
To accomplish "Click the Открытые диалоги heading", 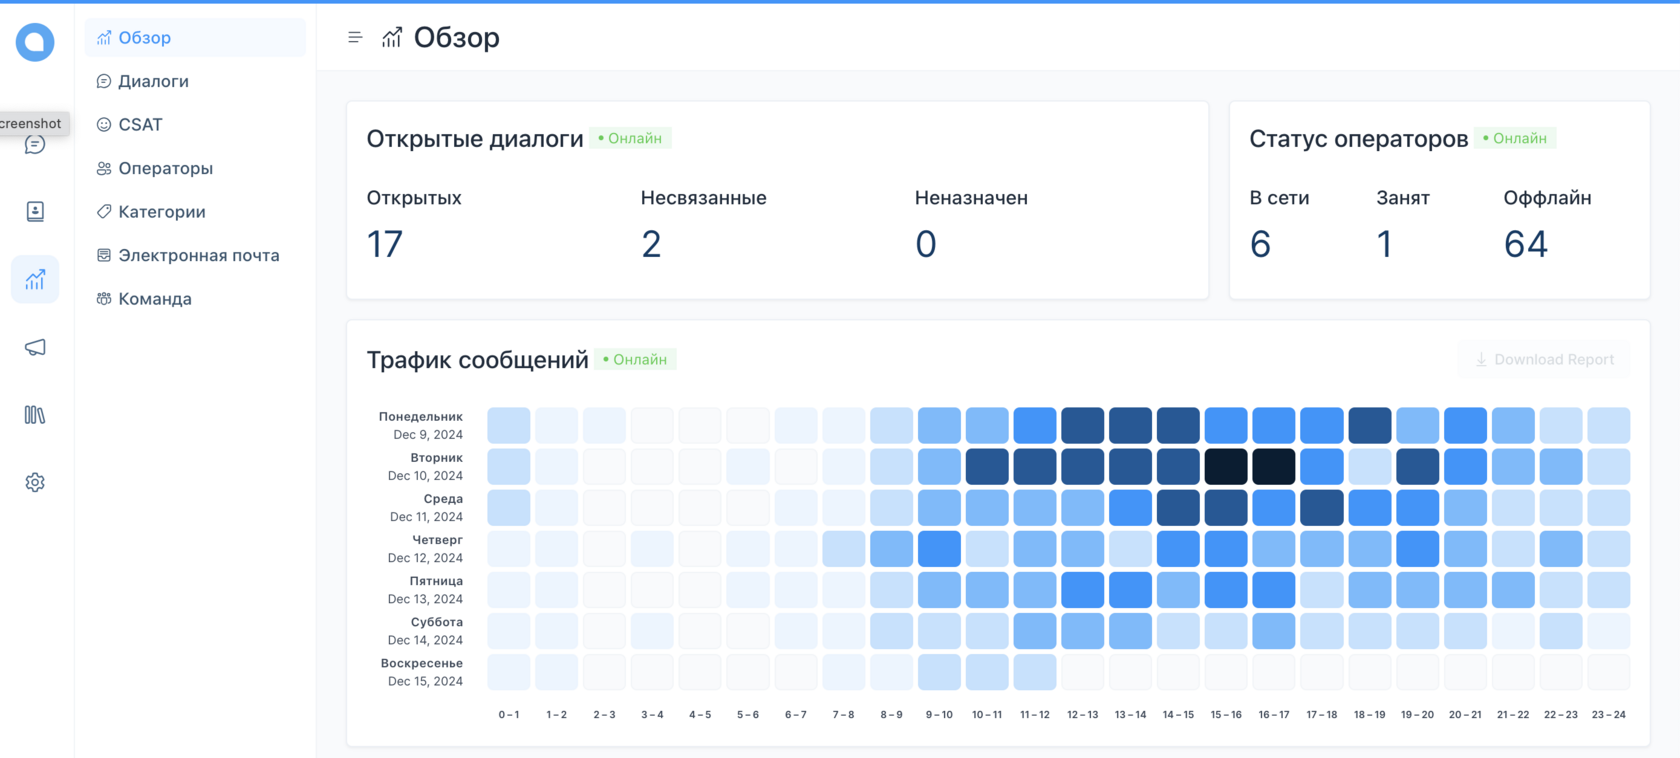I will point(475,139).
